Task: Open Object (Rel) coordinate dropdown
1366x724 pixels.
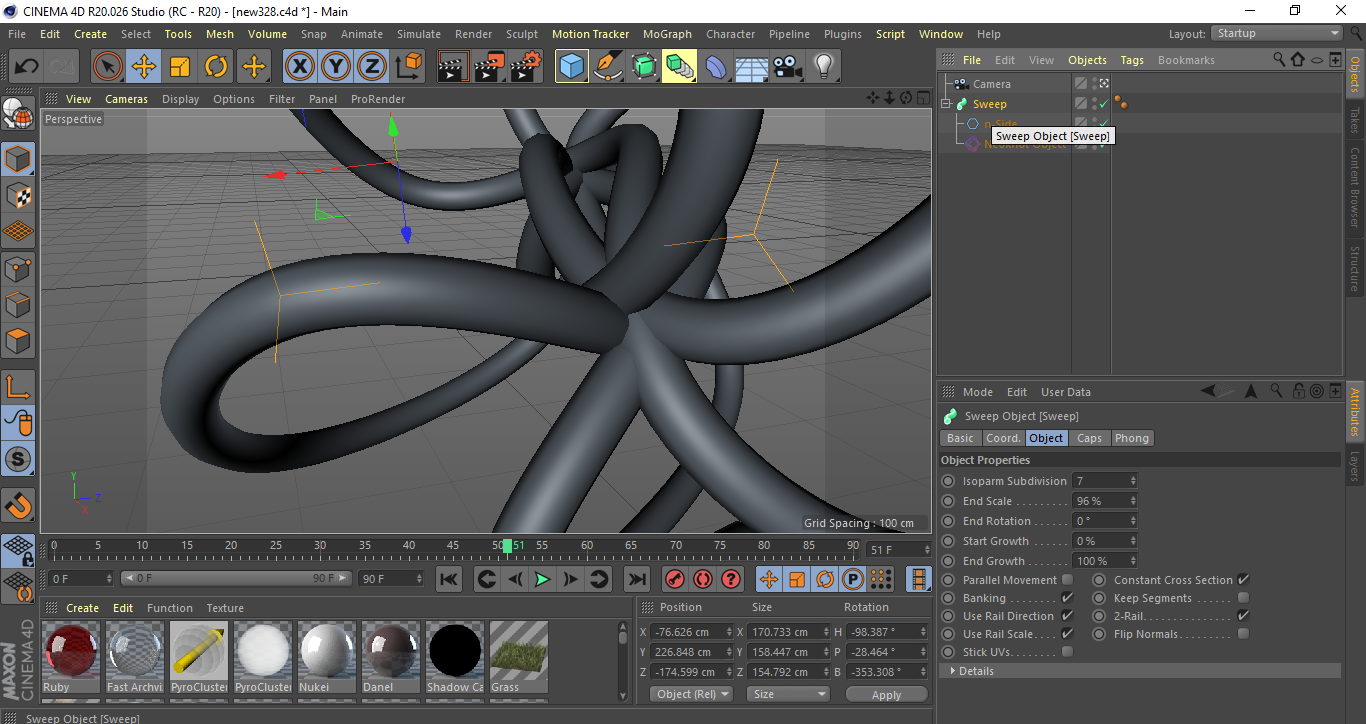Action: pos(691,694)
